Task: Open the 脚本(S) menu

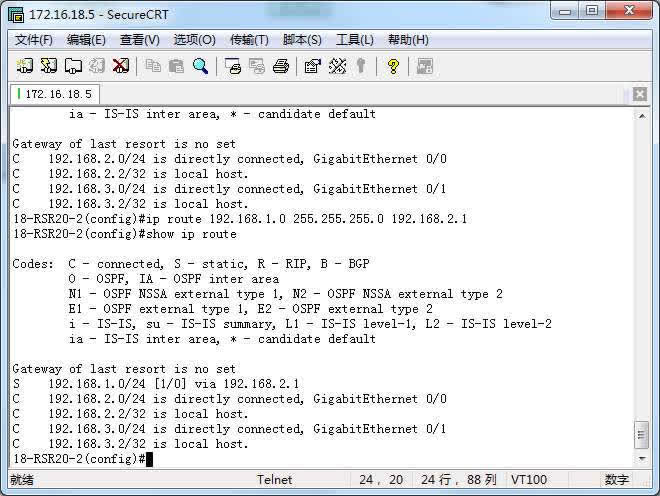Action: click(x=302, y=40)
